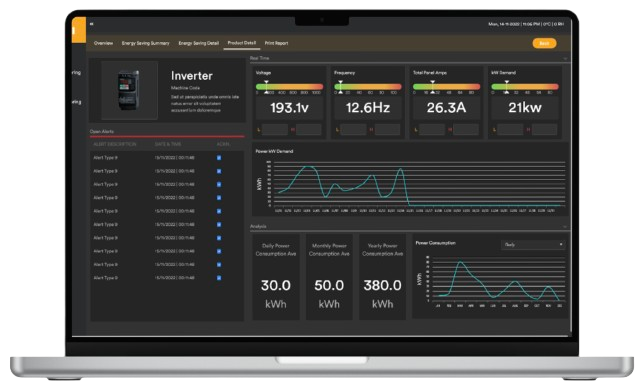Open the Print Report tab
The height and width of the screenshot is (388, 643).
276,43
